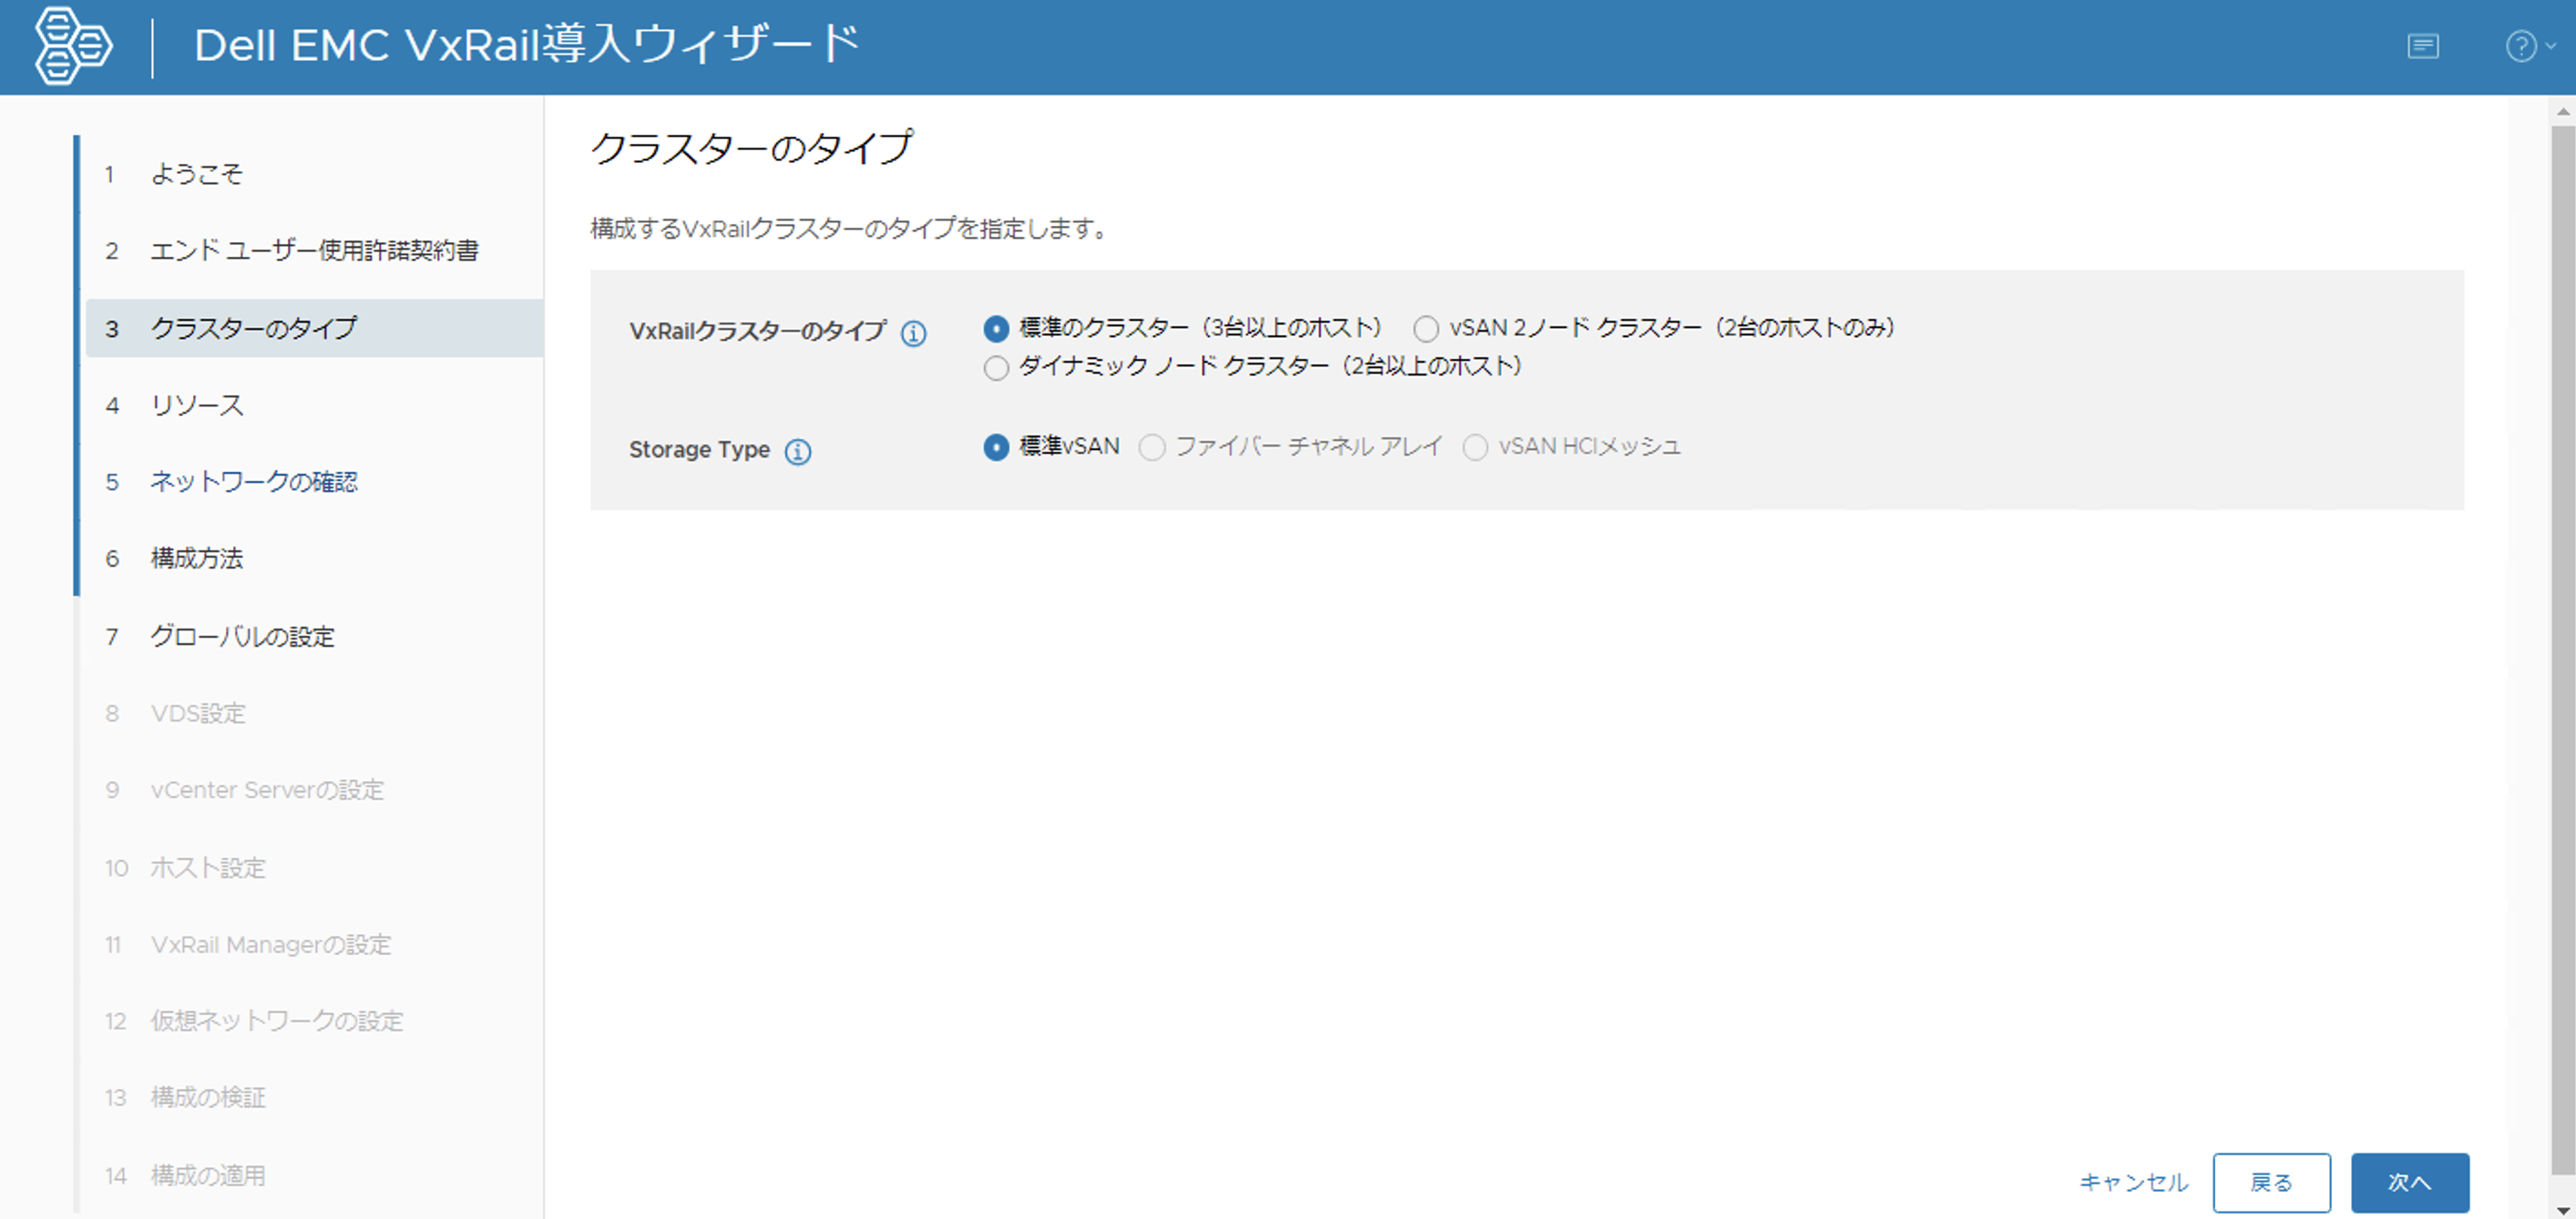Click the scrollbar down arrow
The image size is (2576, 1219).
click(2562, 1210)
